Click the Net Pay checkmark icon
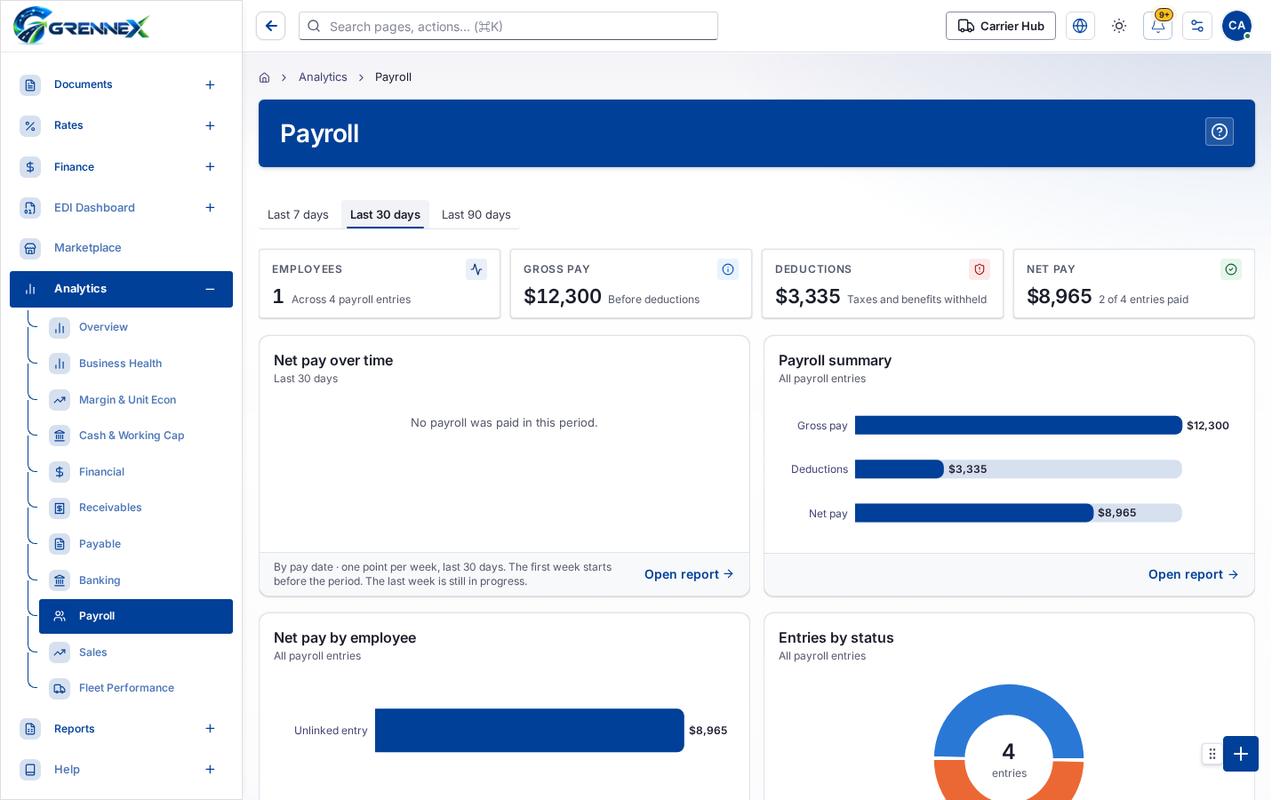This screenshot has height=800, width=1280. [x=1231, y=269]
